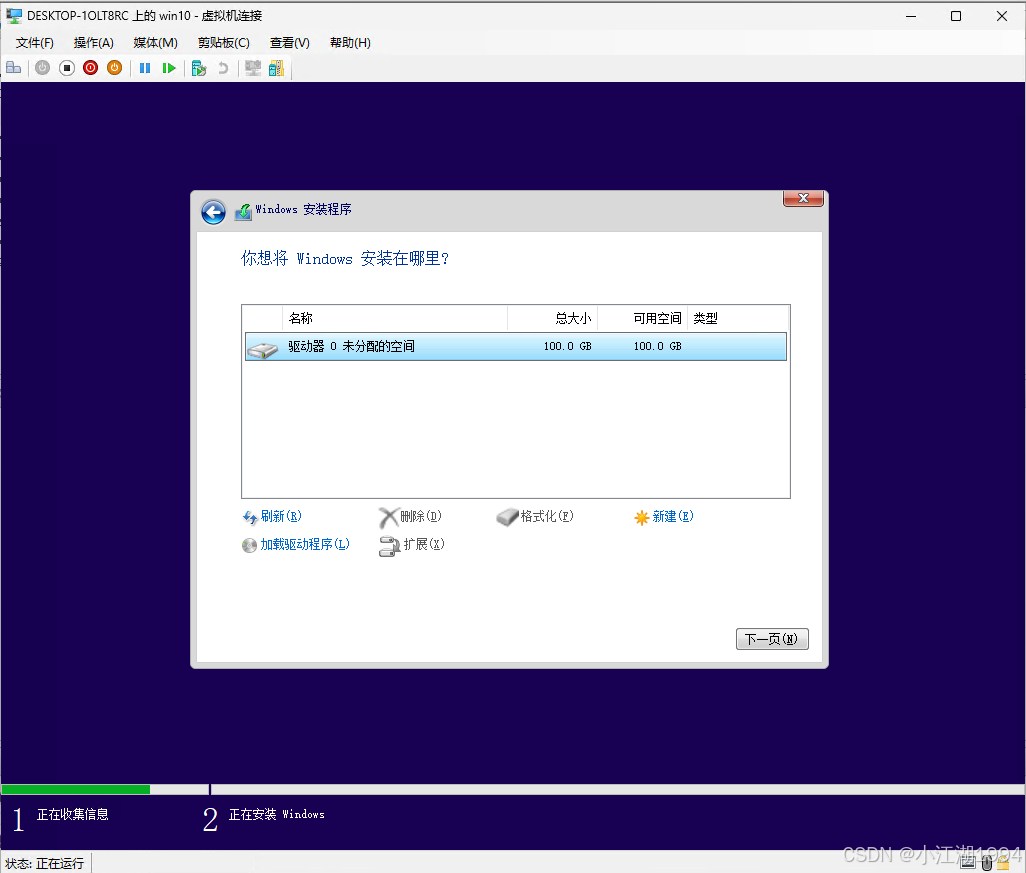Click the 类型 column header

point(738,319)
